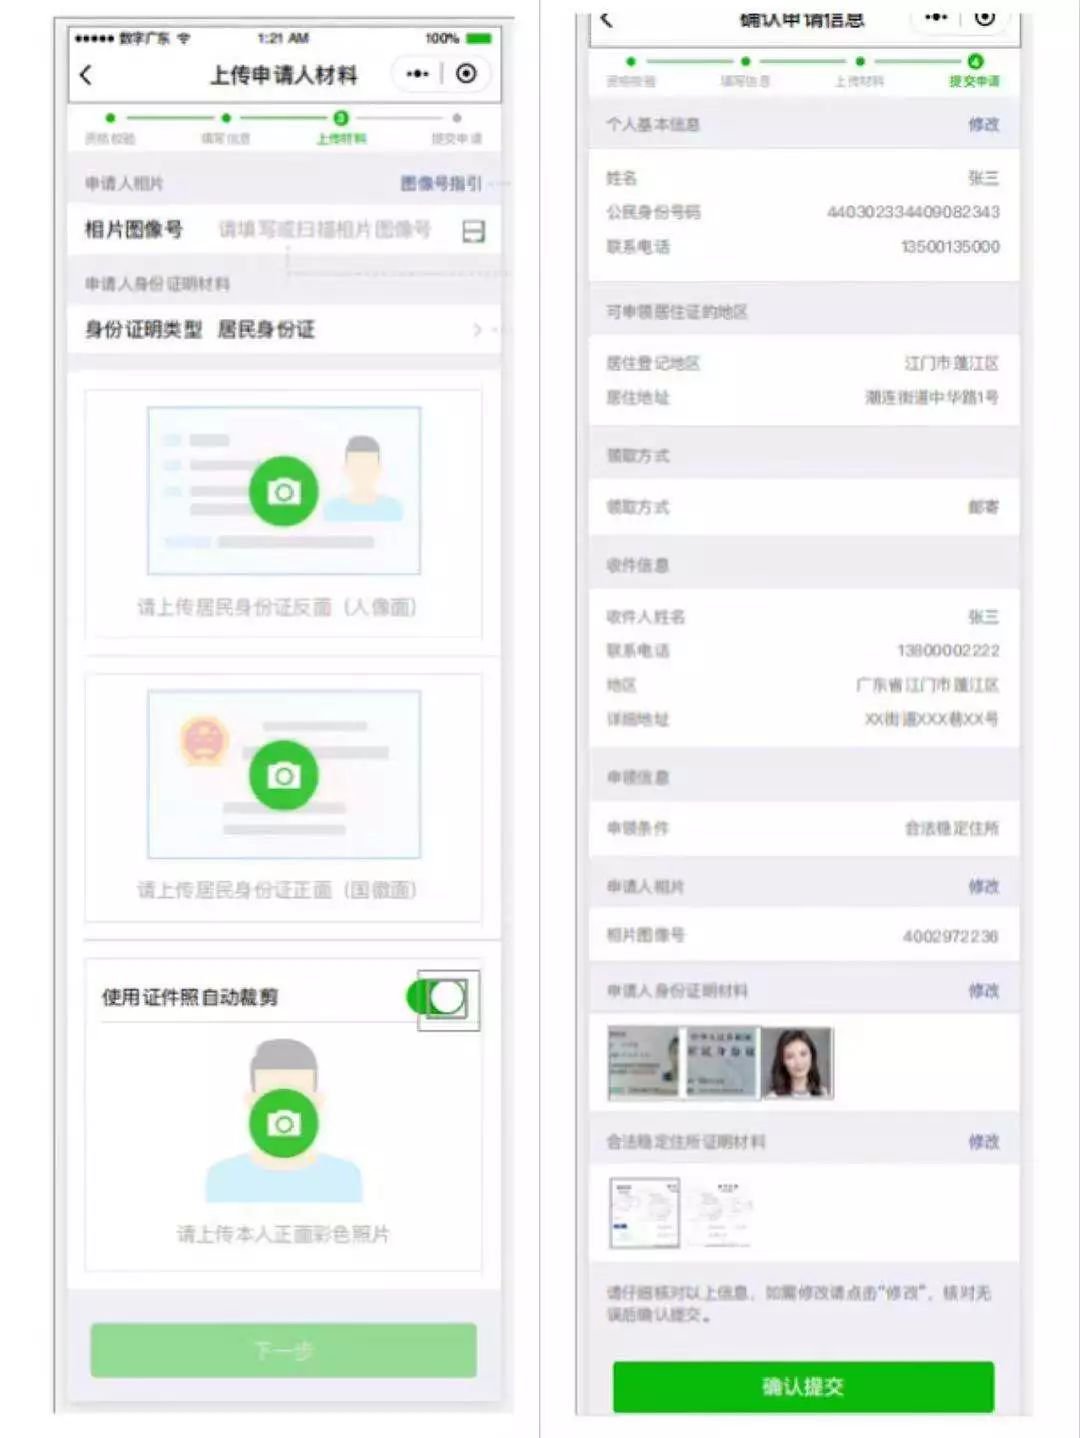Click 详细地址 value XX街道XXX巷XX号

(931, 719)
